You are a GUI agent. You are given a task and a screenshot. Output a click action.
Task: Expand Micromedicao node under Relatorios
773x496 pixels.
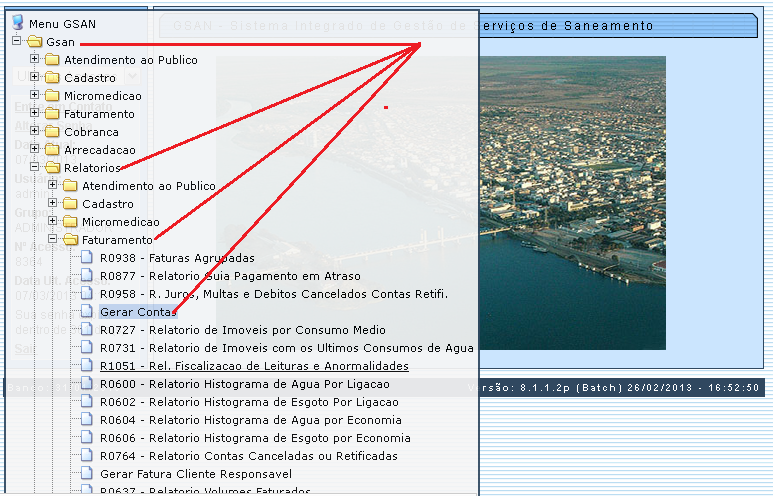coord(53,222)
